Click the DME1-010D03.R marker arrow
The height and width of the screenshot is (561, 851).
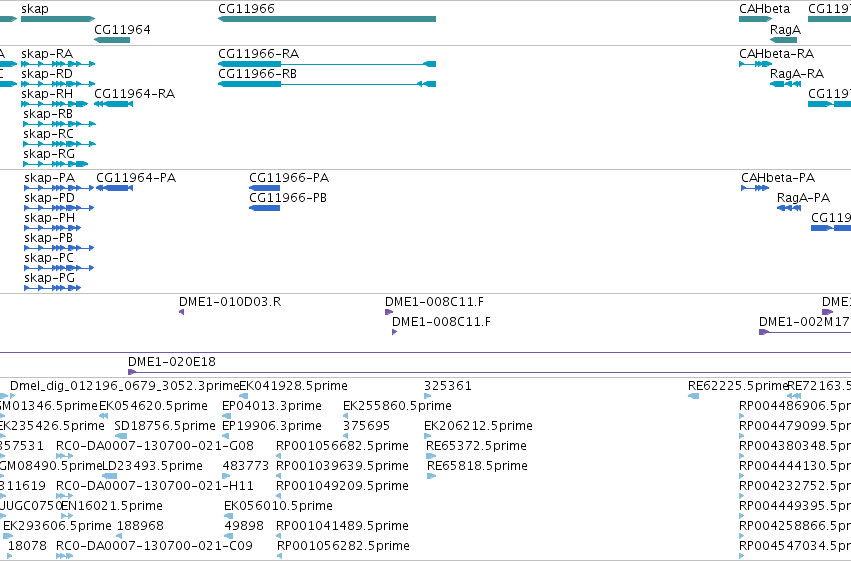[182, 312]
